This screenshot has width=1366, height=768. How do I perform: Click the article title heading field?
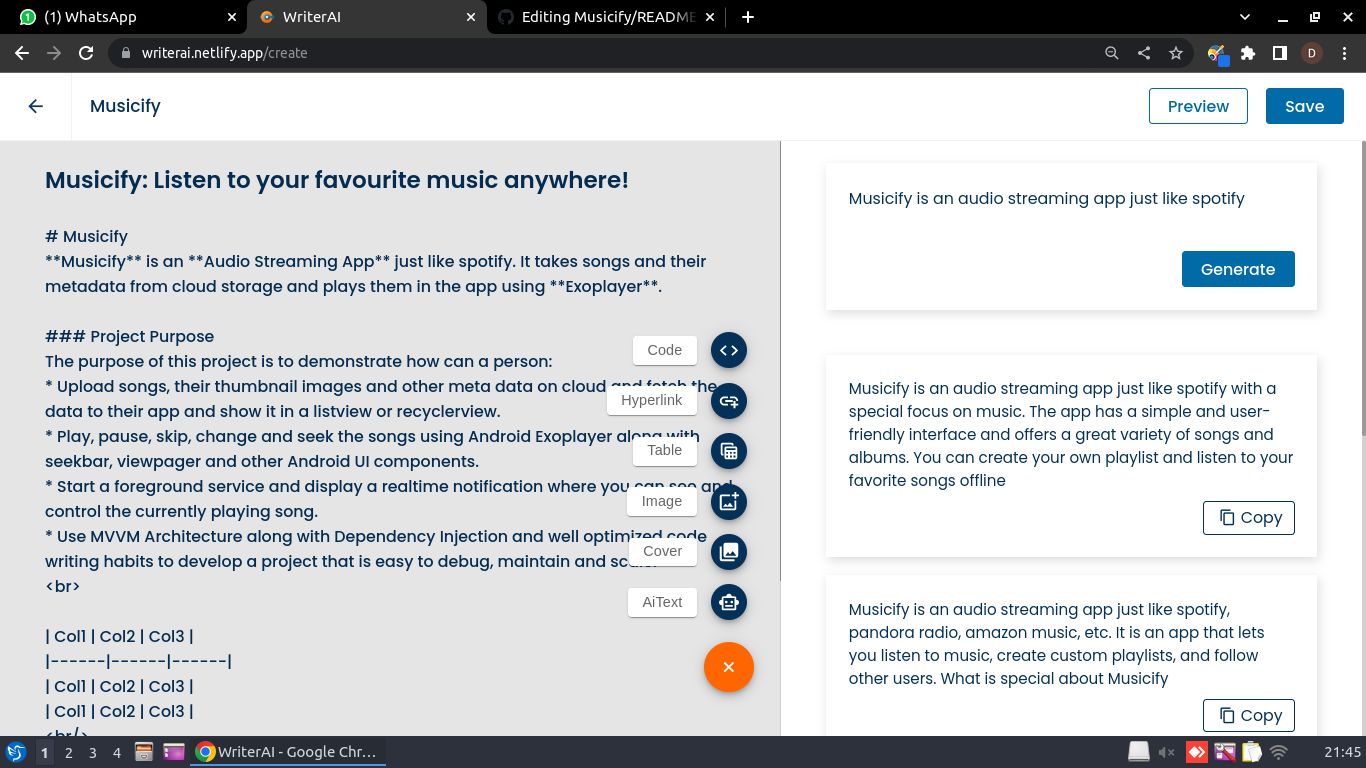pos(337,180)
